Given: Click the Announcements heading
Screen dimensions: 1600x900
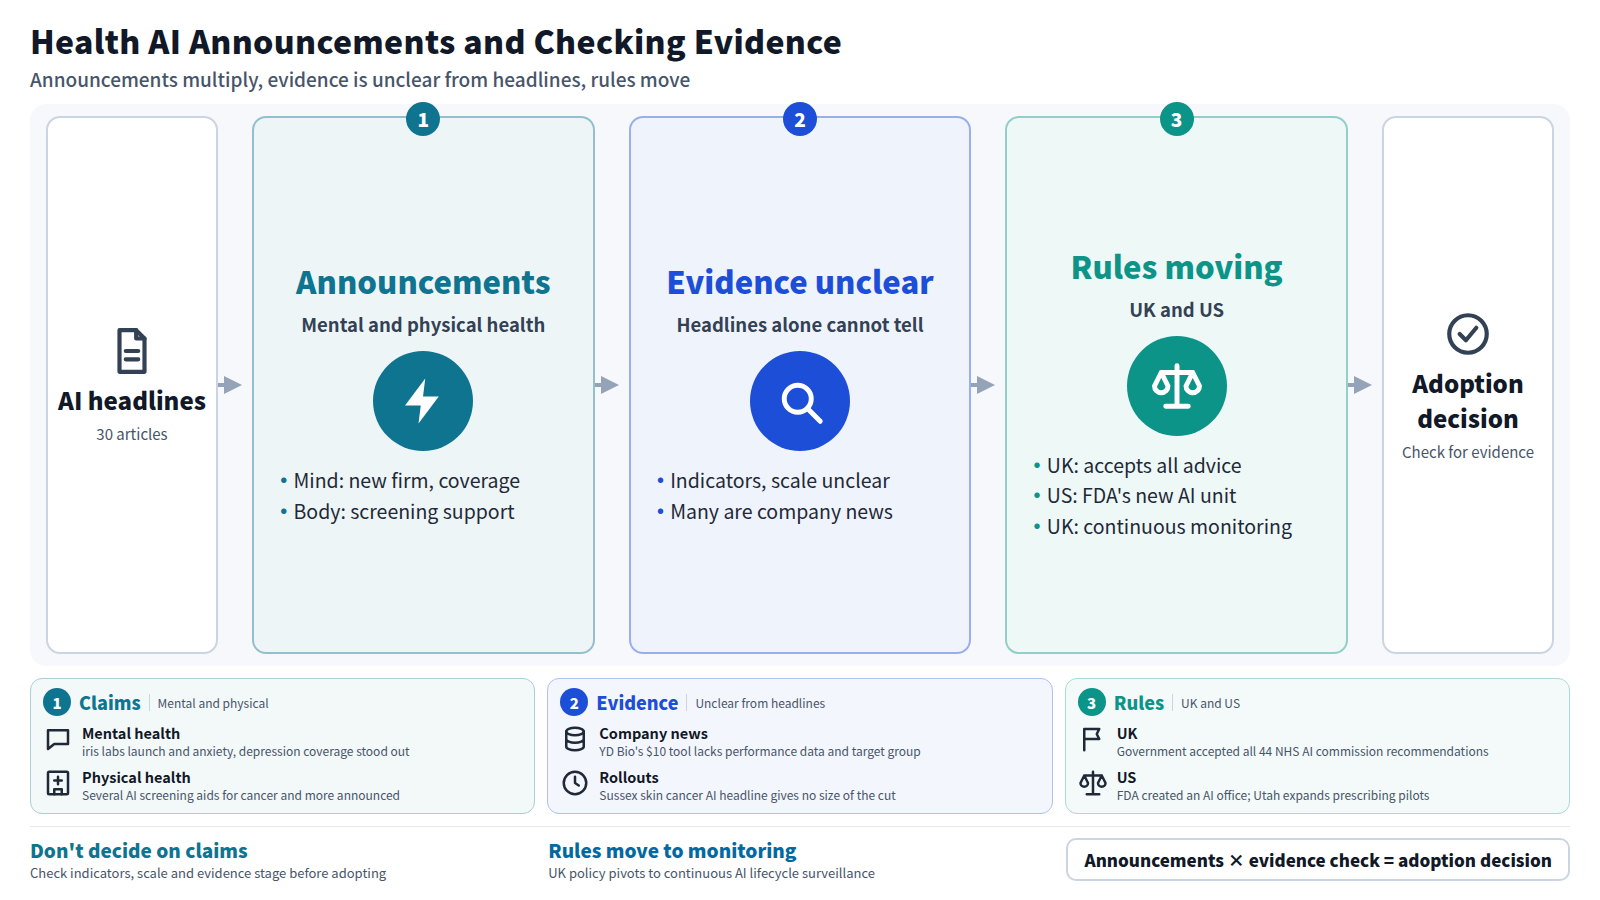Looking at the screenshot, I should pos(423,283).
